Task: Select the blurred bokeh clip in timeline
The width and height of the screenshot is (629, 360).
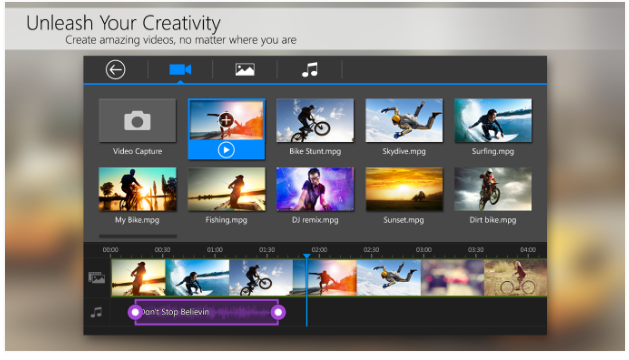Action: tap(452, 278)
